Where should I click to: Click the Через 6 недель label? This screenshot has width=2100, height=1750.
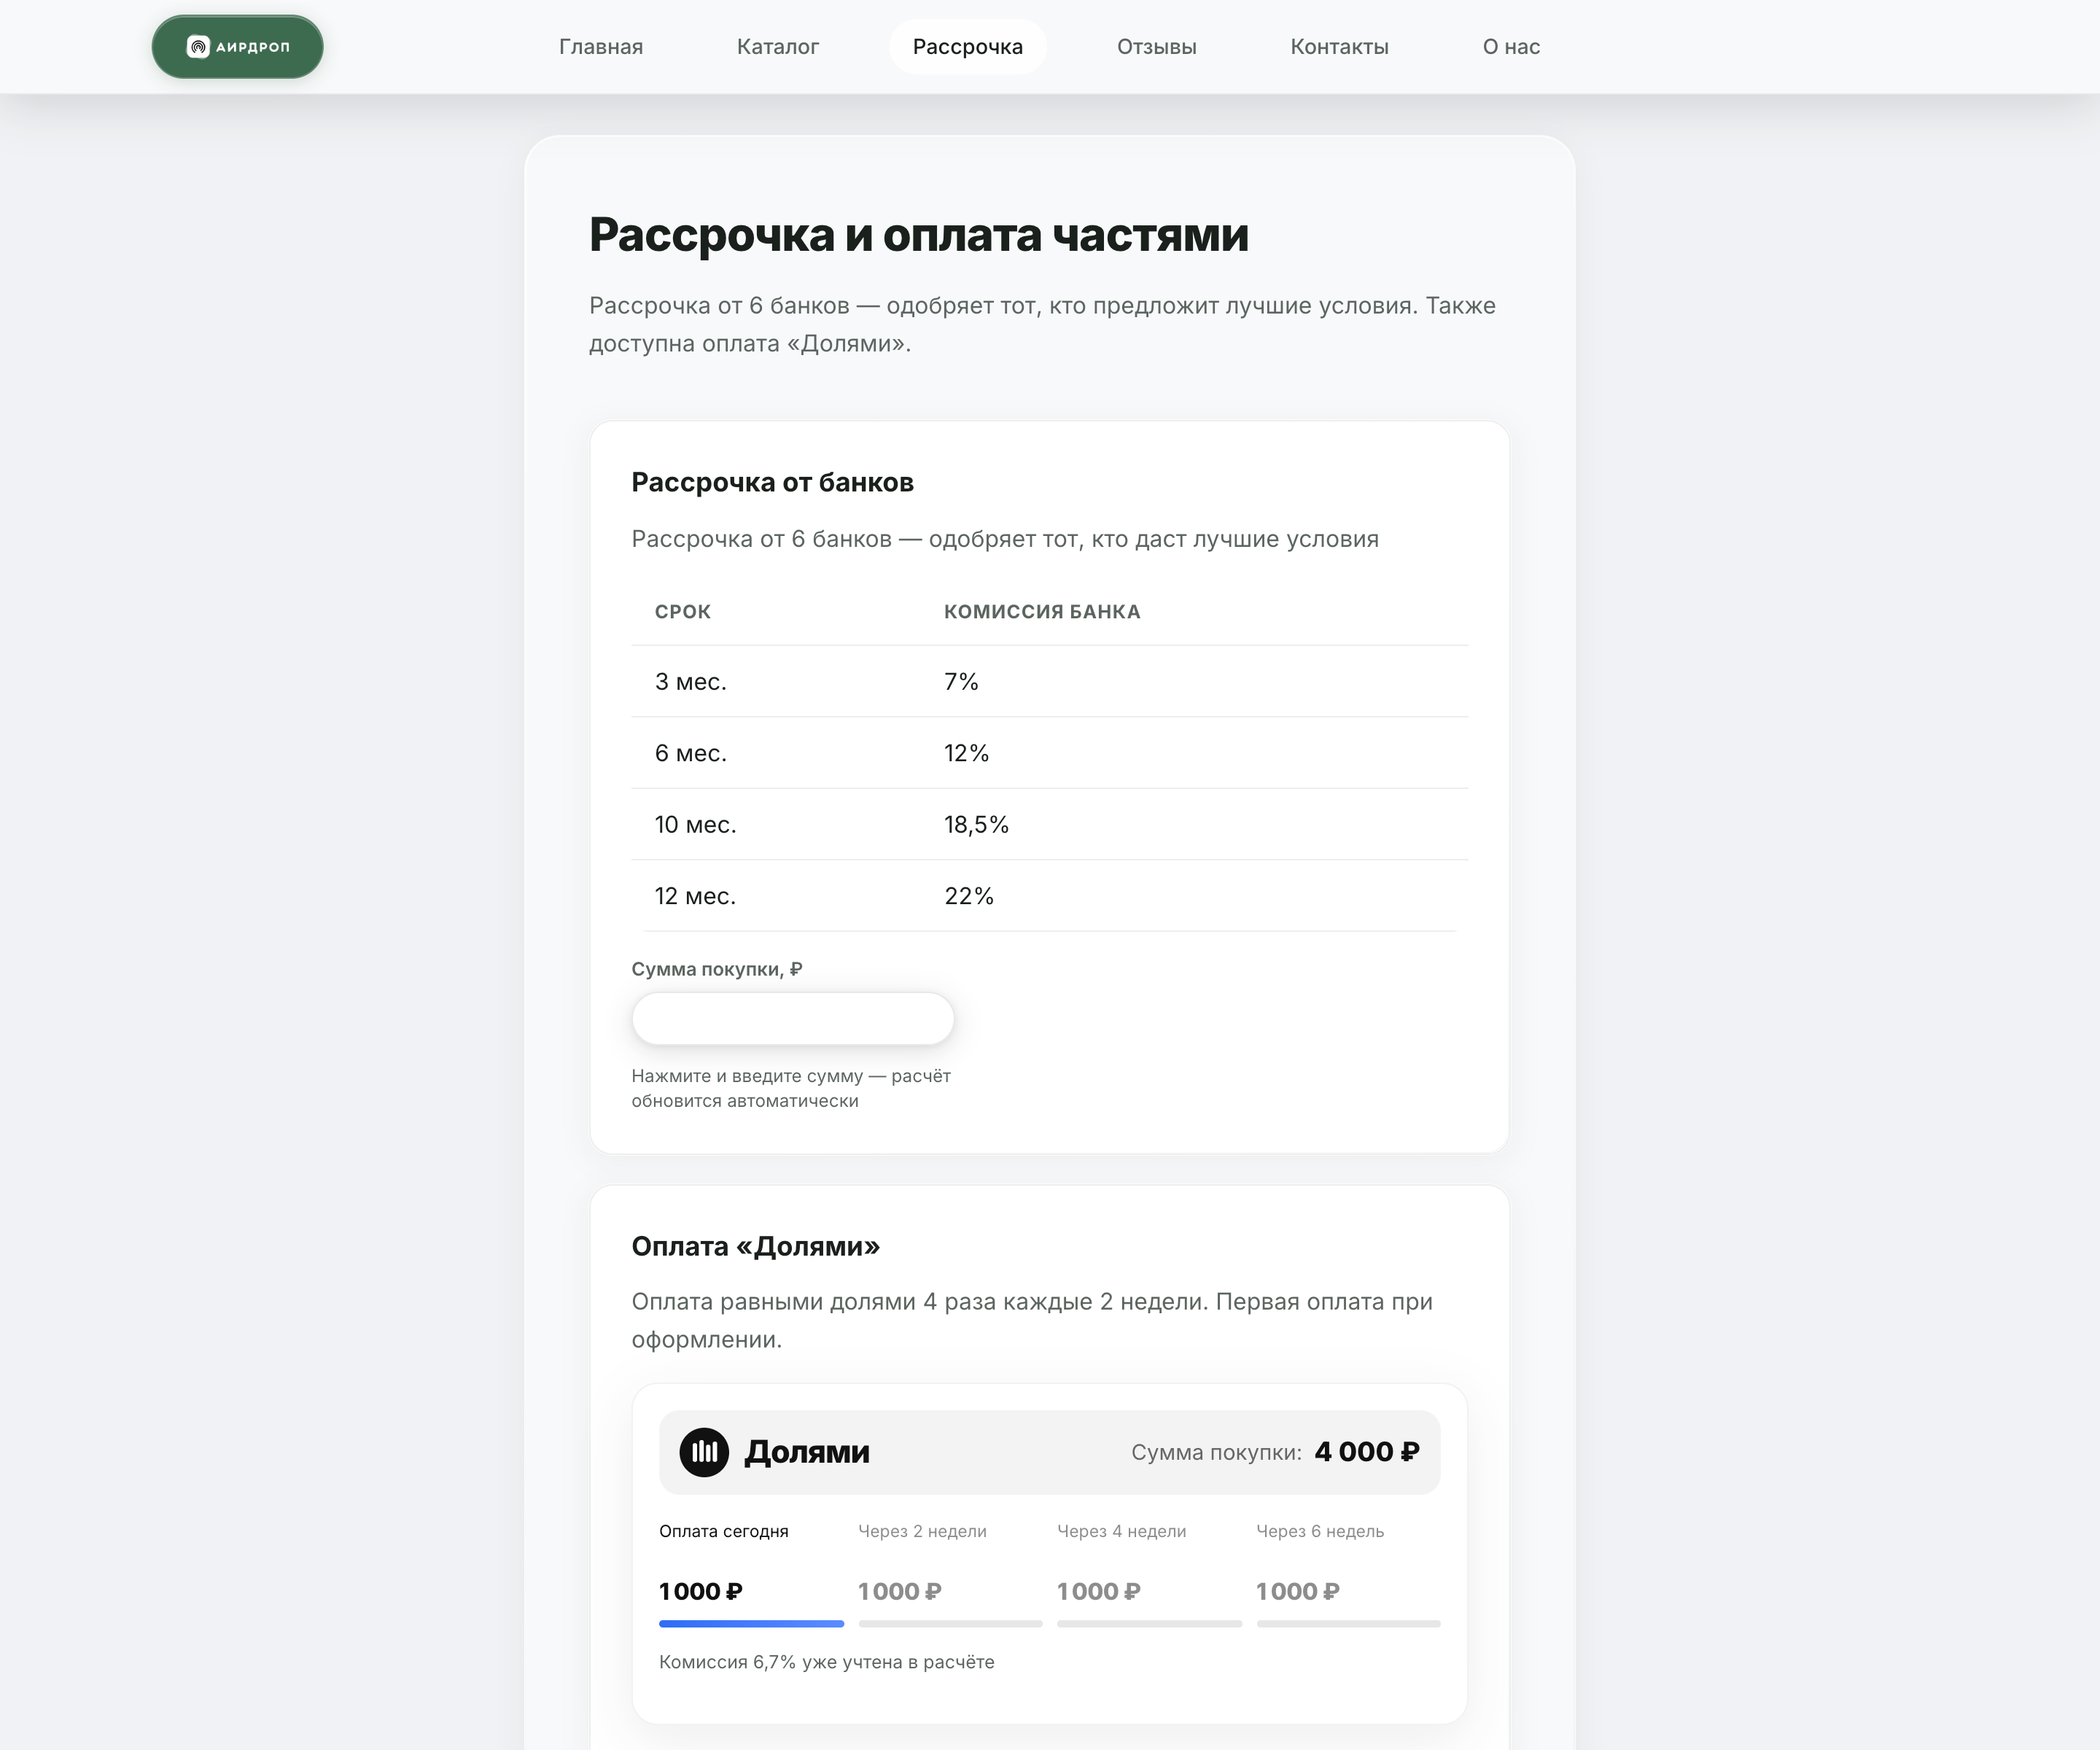pyautogui.click(x=1320, y=1531)
